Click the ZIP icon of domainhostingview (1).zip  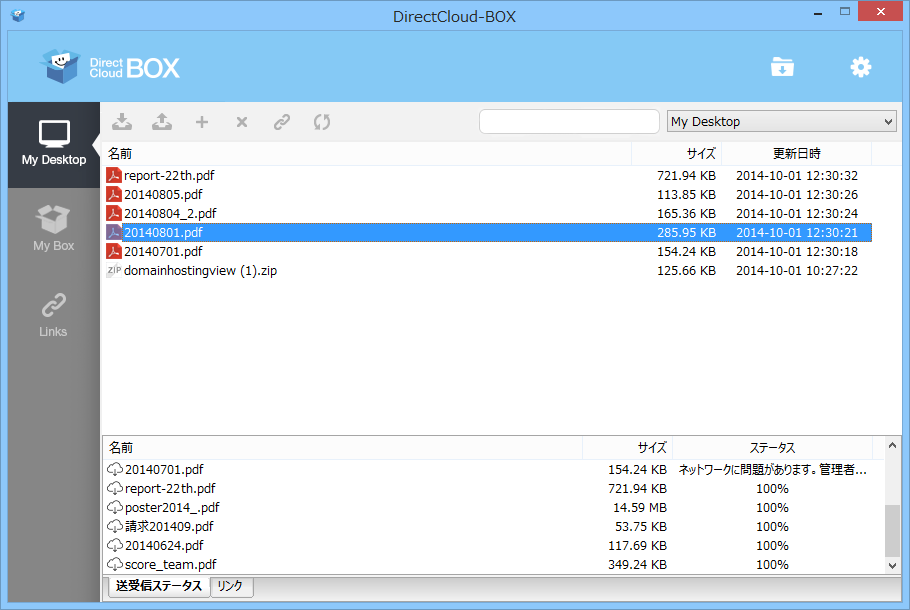pyautogui.click(x=114, y=270)
